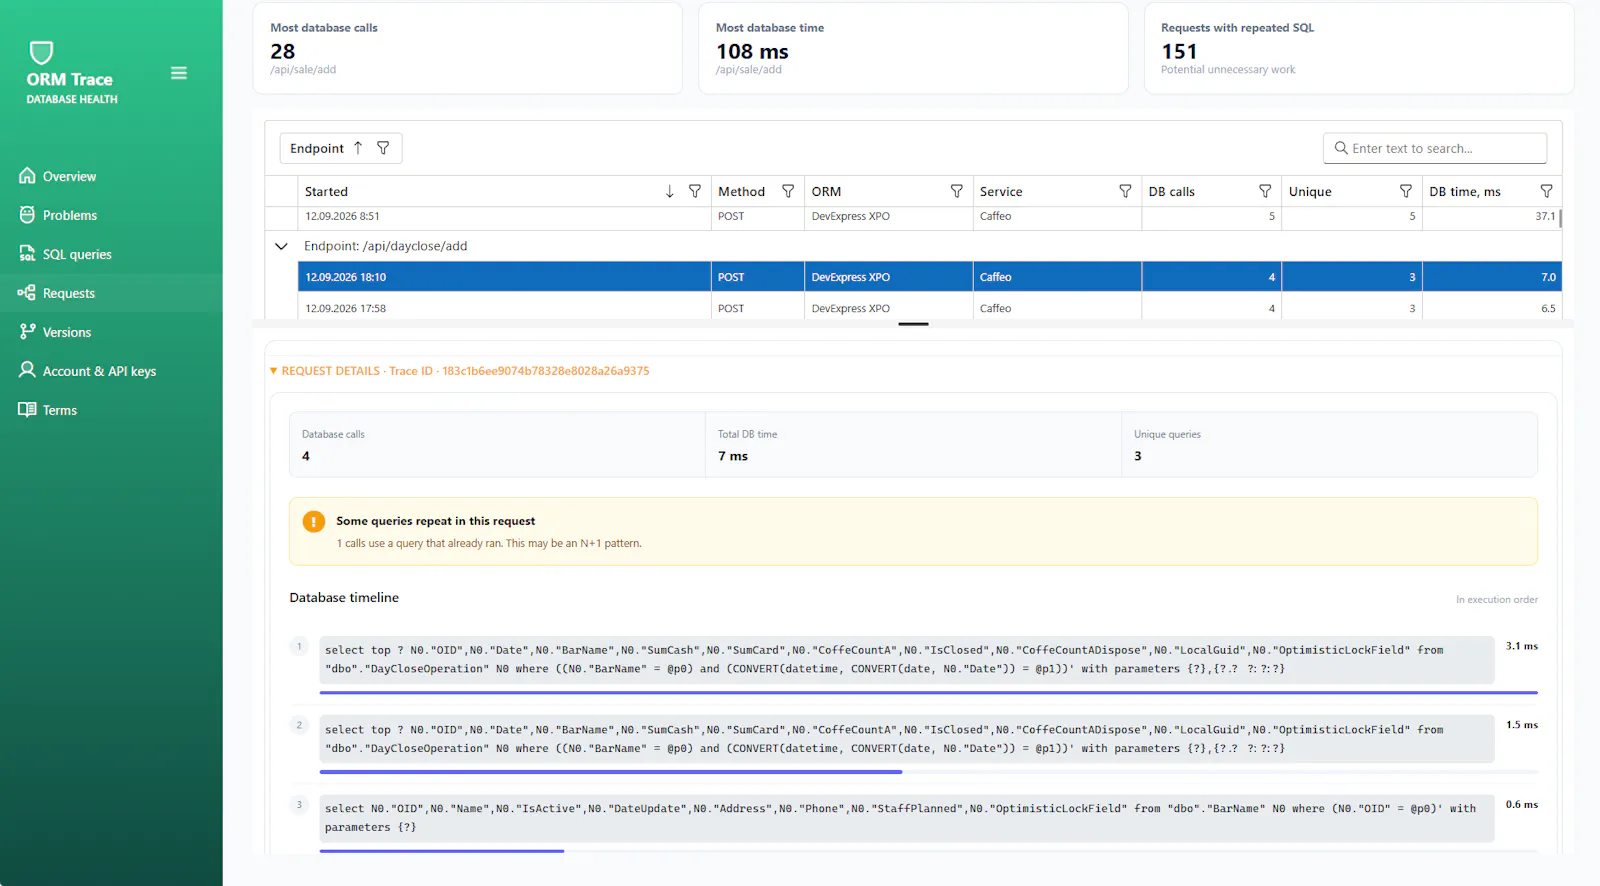Click the Database calls 4 stat

pyautogui.click(x=497, y=445)
